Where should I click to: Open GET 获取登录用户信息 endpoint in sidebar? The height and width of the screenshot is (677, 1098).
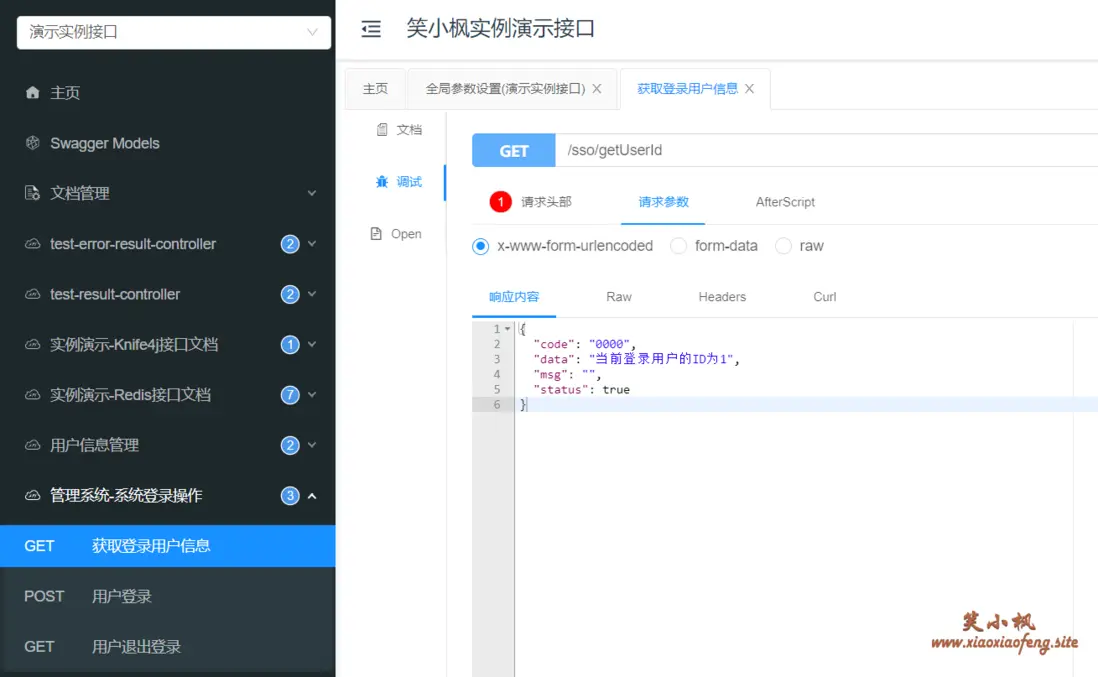(x=167, y=546)
